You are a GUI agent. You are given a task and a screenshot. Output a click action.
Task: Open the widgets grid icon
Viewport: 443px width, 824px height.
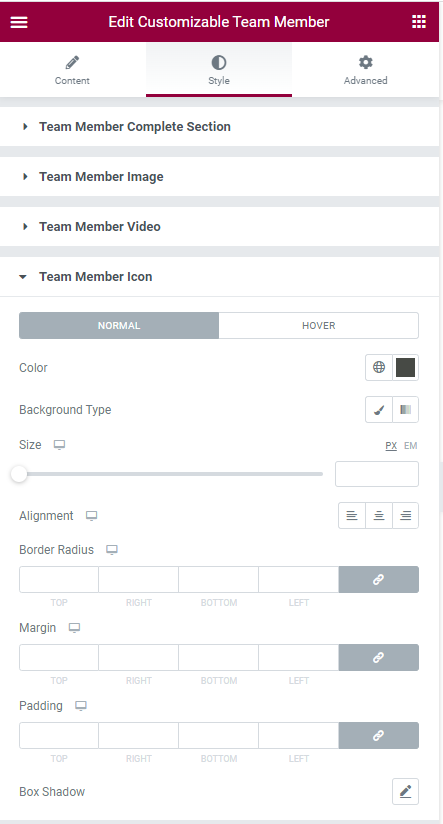(418, 22)
